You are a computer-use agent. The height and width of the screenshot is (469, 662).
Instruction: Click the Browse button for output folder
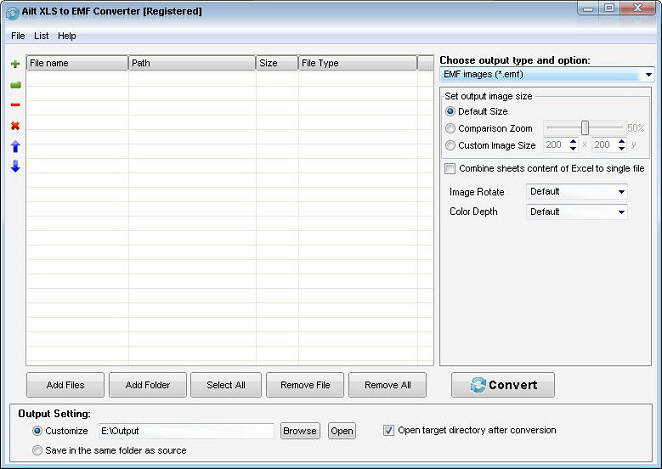click(299, 431)
